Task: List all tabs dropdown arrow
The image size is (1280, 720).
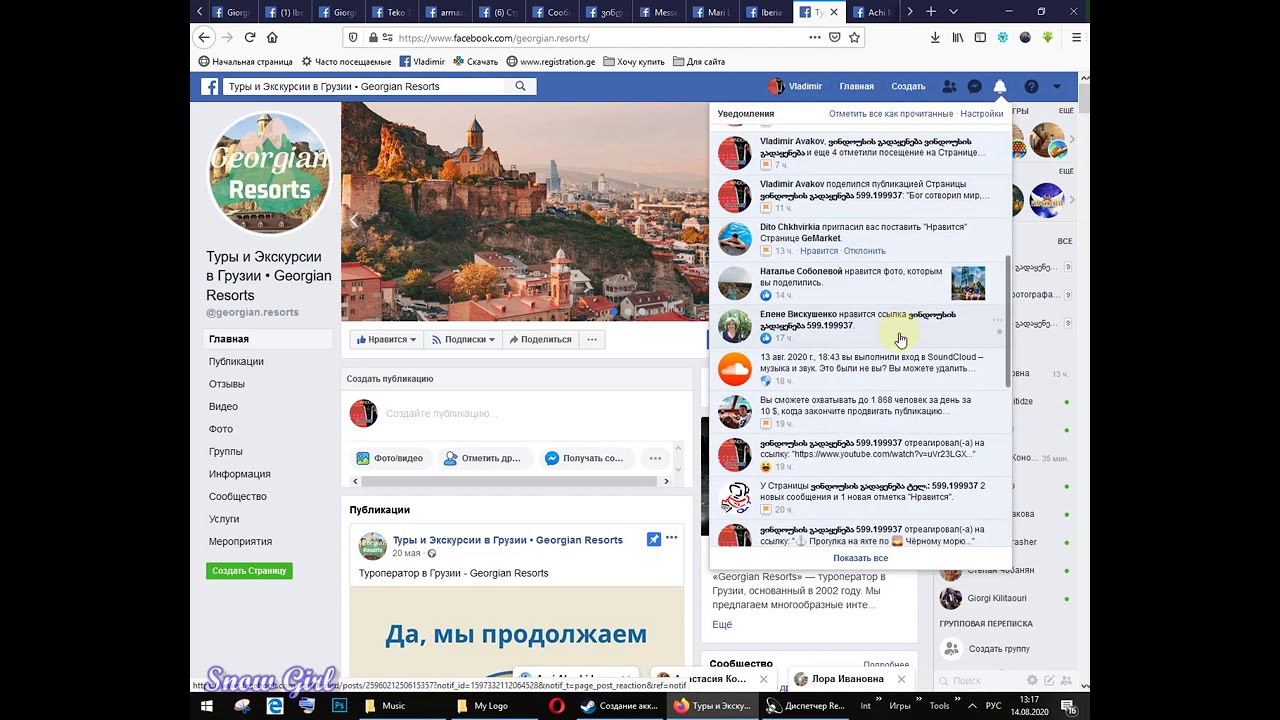Action: click(953, 12)
